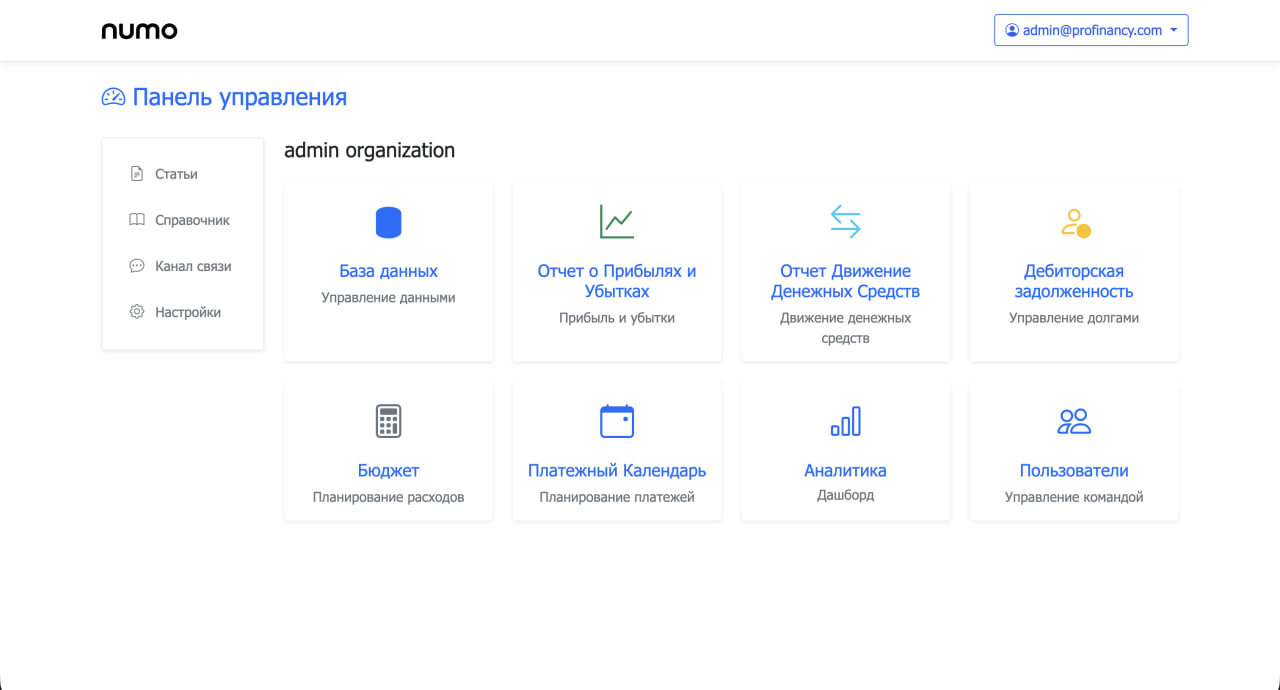Click the book icon beside Справочник
The width and height of the screenshot is (1280, 690).
click(x=137, y=220)
